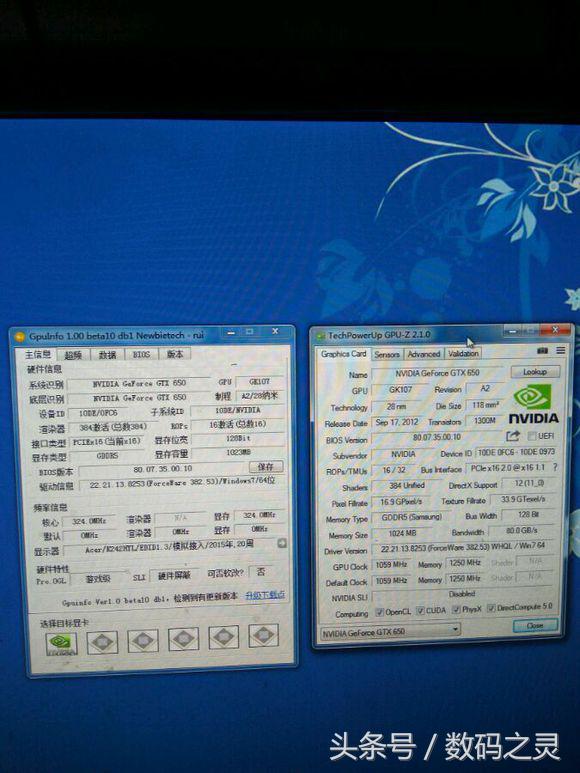Click the Lookup button
The image size is (580, 773).
[535, 371]
